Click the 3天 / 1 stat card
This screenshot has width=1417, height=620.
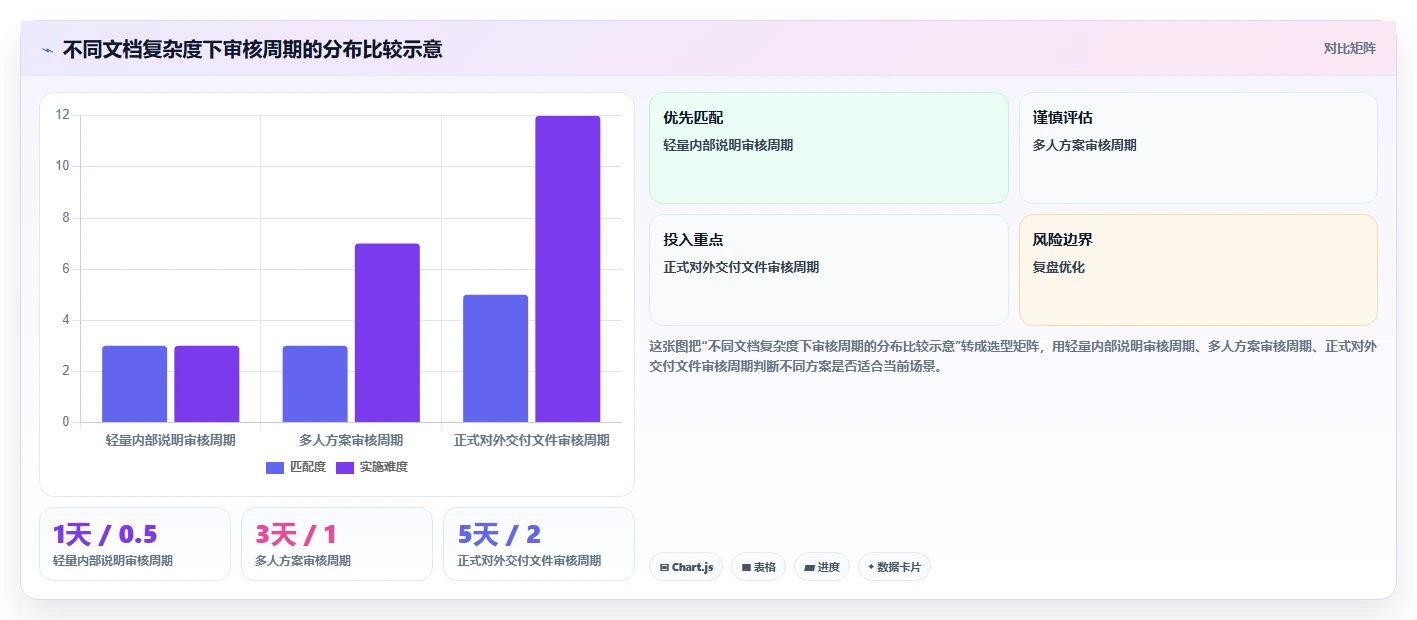point(337,544)
